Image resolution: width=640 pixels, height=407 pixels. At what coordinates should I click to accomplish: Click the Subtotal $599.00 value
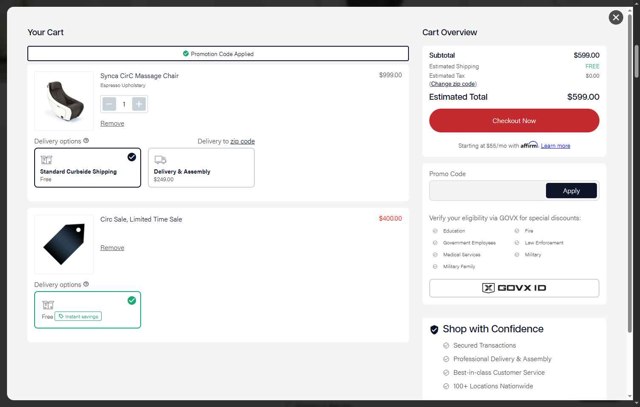tap(586, 55)
